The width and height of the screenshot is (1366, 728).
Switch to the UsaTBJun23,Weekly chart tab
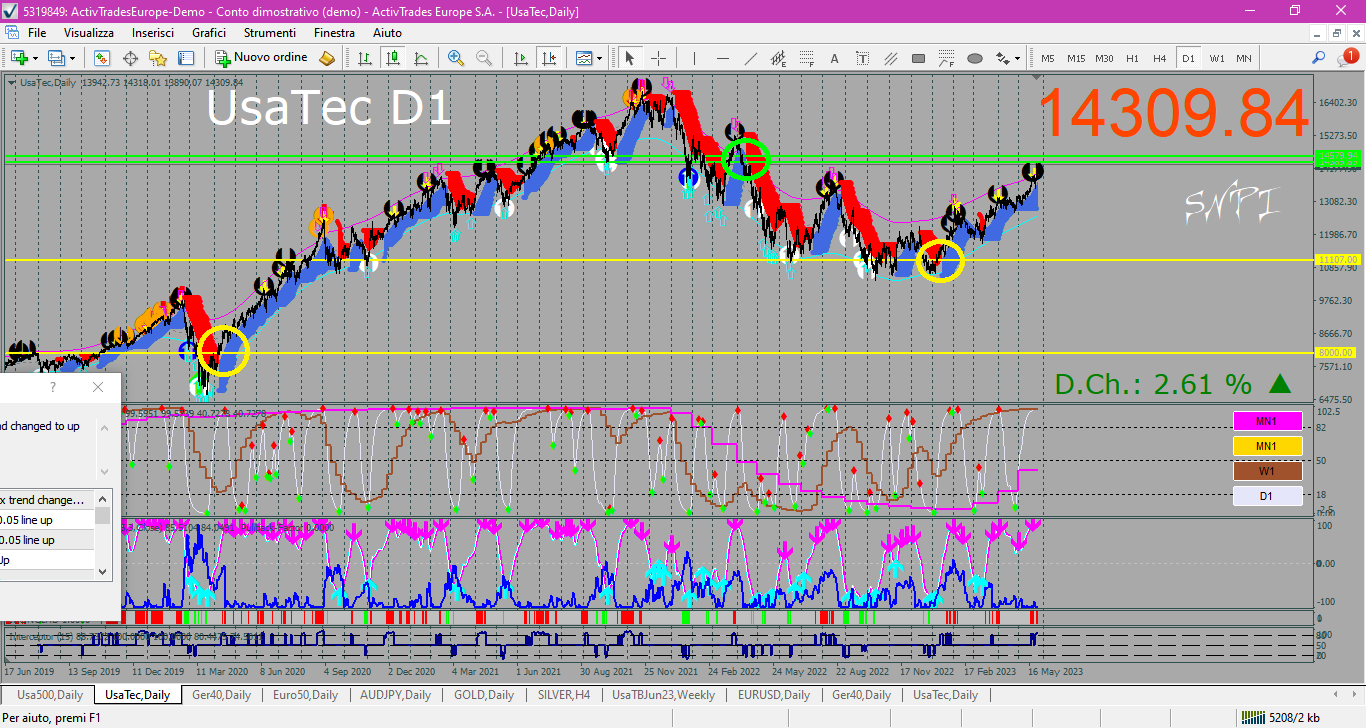664,694
